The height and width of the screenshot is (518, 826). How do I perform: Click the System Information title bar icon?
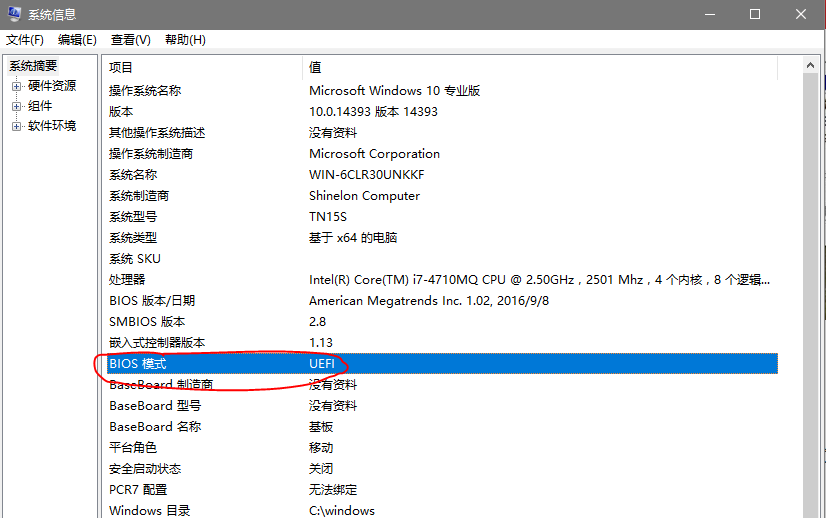point(14,14)
